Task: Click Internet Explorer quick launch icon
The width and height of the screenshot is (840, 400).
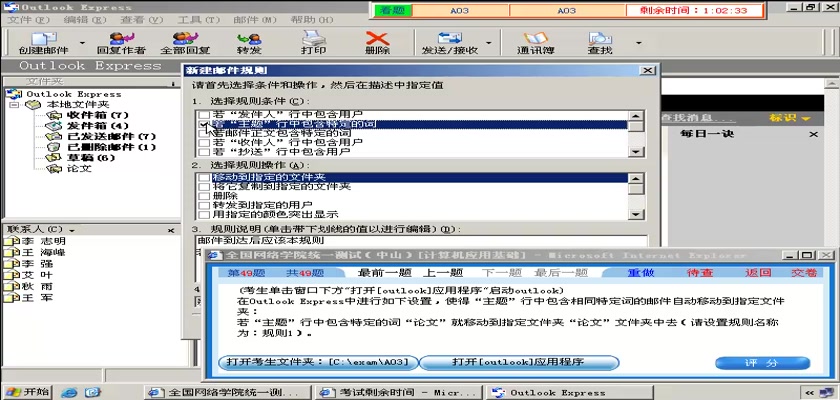Action: pos(69,393)
